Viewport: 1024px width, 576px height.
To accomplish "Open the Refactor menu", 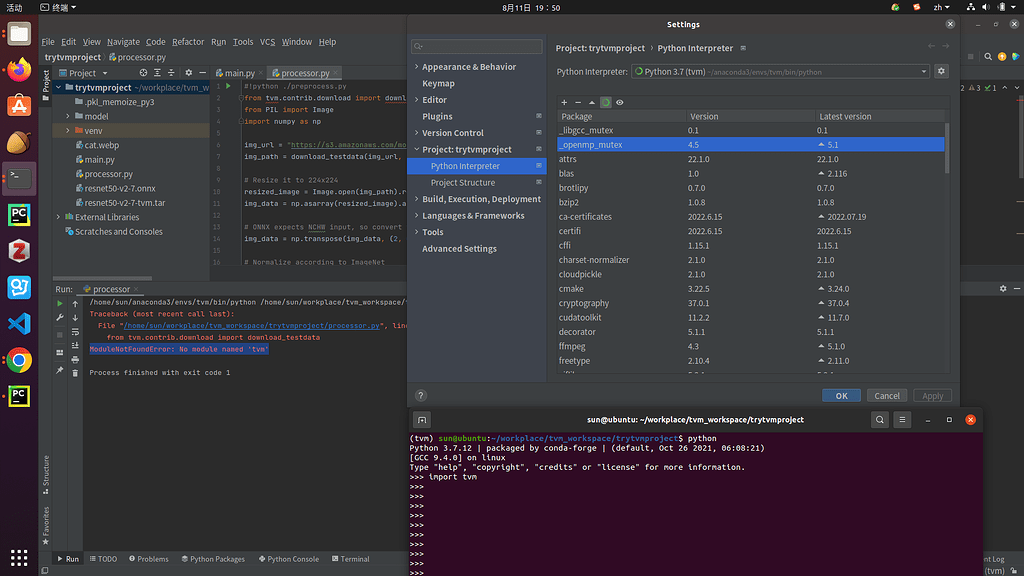I will click(187, 42).
